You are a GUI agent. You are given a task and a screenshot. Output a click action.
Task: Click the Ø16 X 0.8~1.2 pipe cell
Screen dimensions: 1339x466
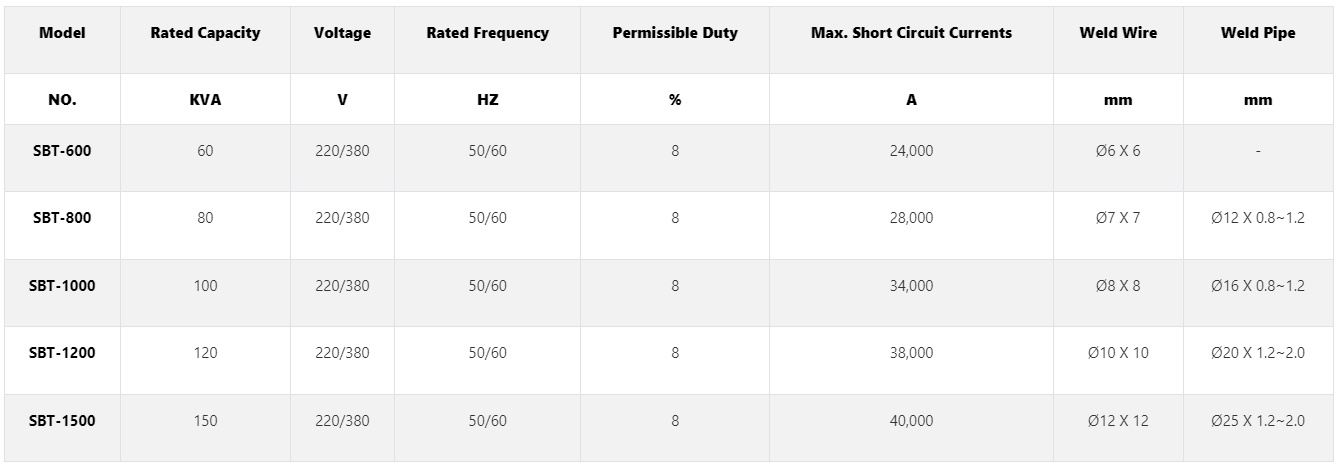tap(1258, 285)
